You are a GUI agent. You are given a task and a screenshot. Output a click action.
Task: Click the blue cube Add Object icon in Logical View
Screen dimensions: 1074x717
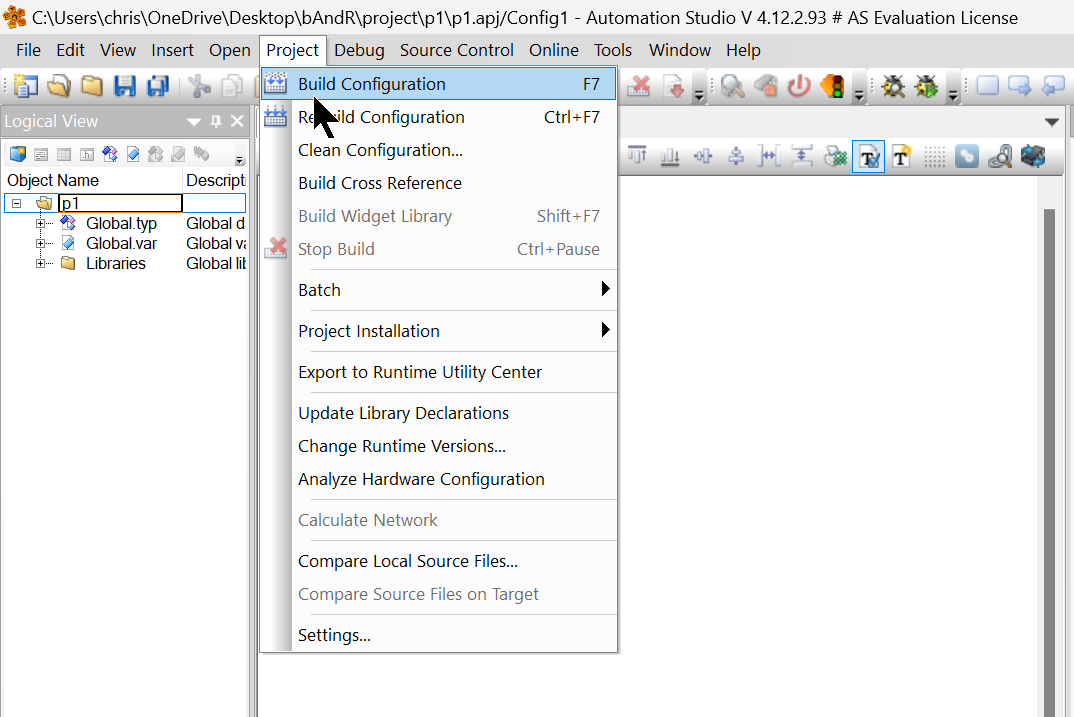pyautogui.click(x=18, y=154)
